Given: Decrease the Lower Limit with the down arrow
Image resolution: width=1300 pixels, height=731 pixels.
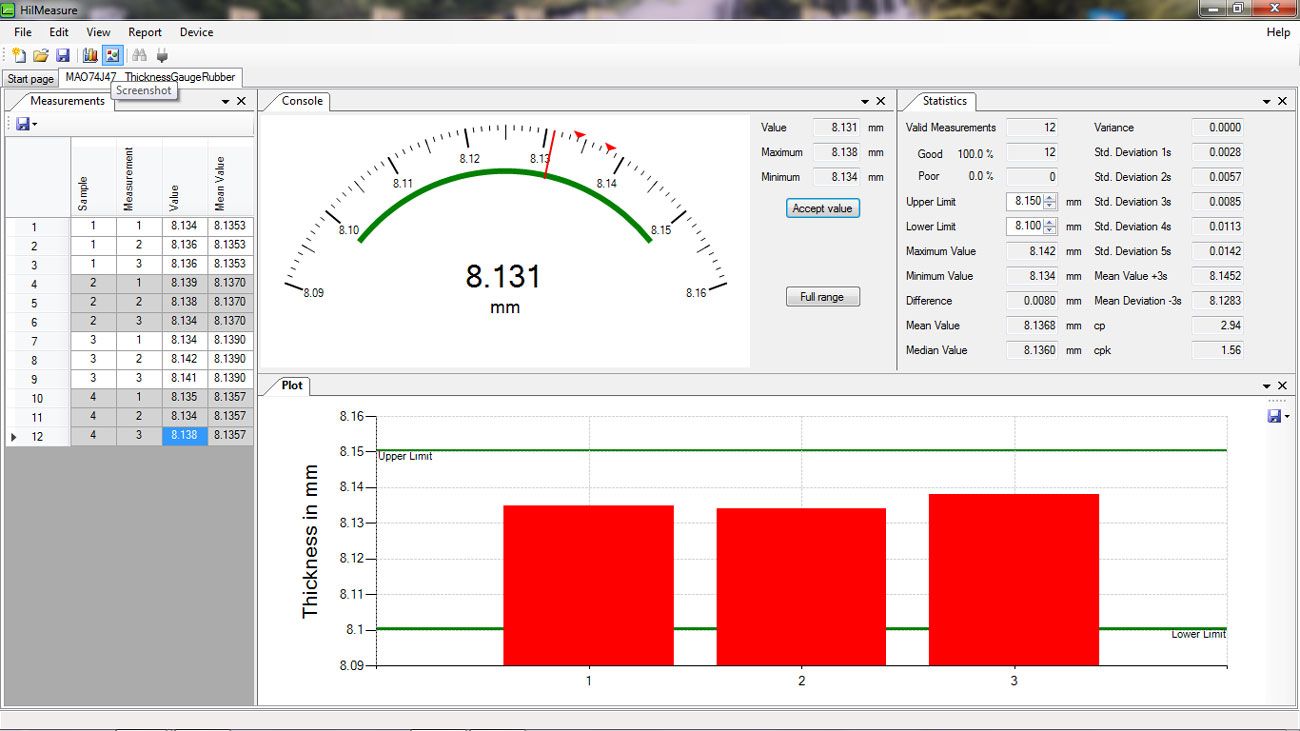Looking at the screenshot, I should 1049,230.
